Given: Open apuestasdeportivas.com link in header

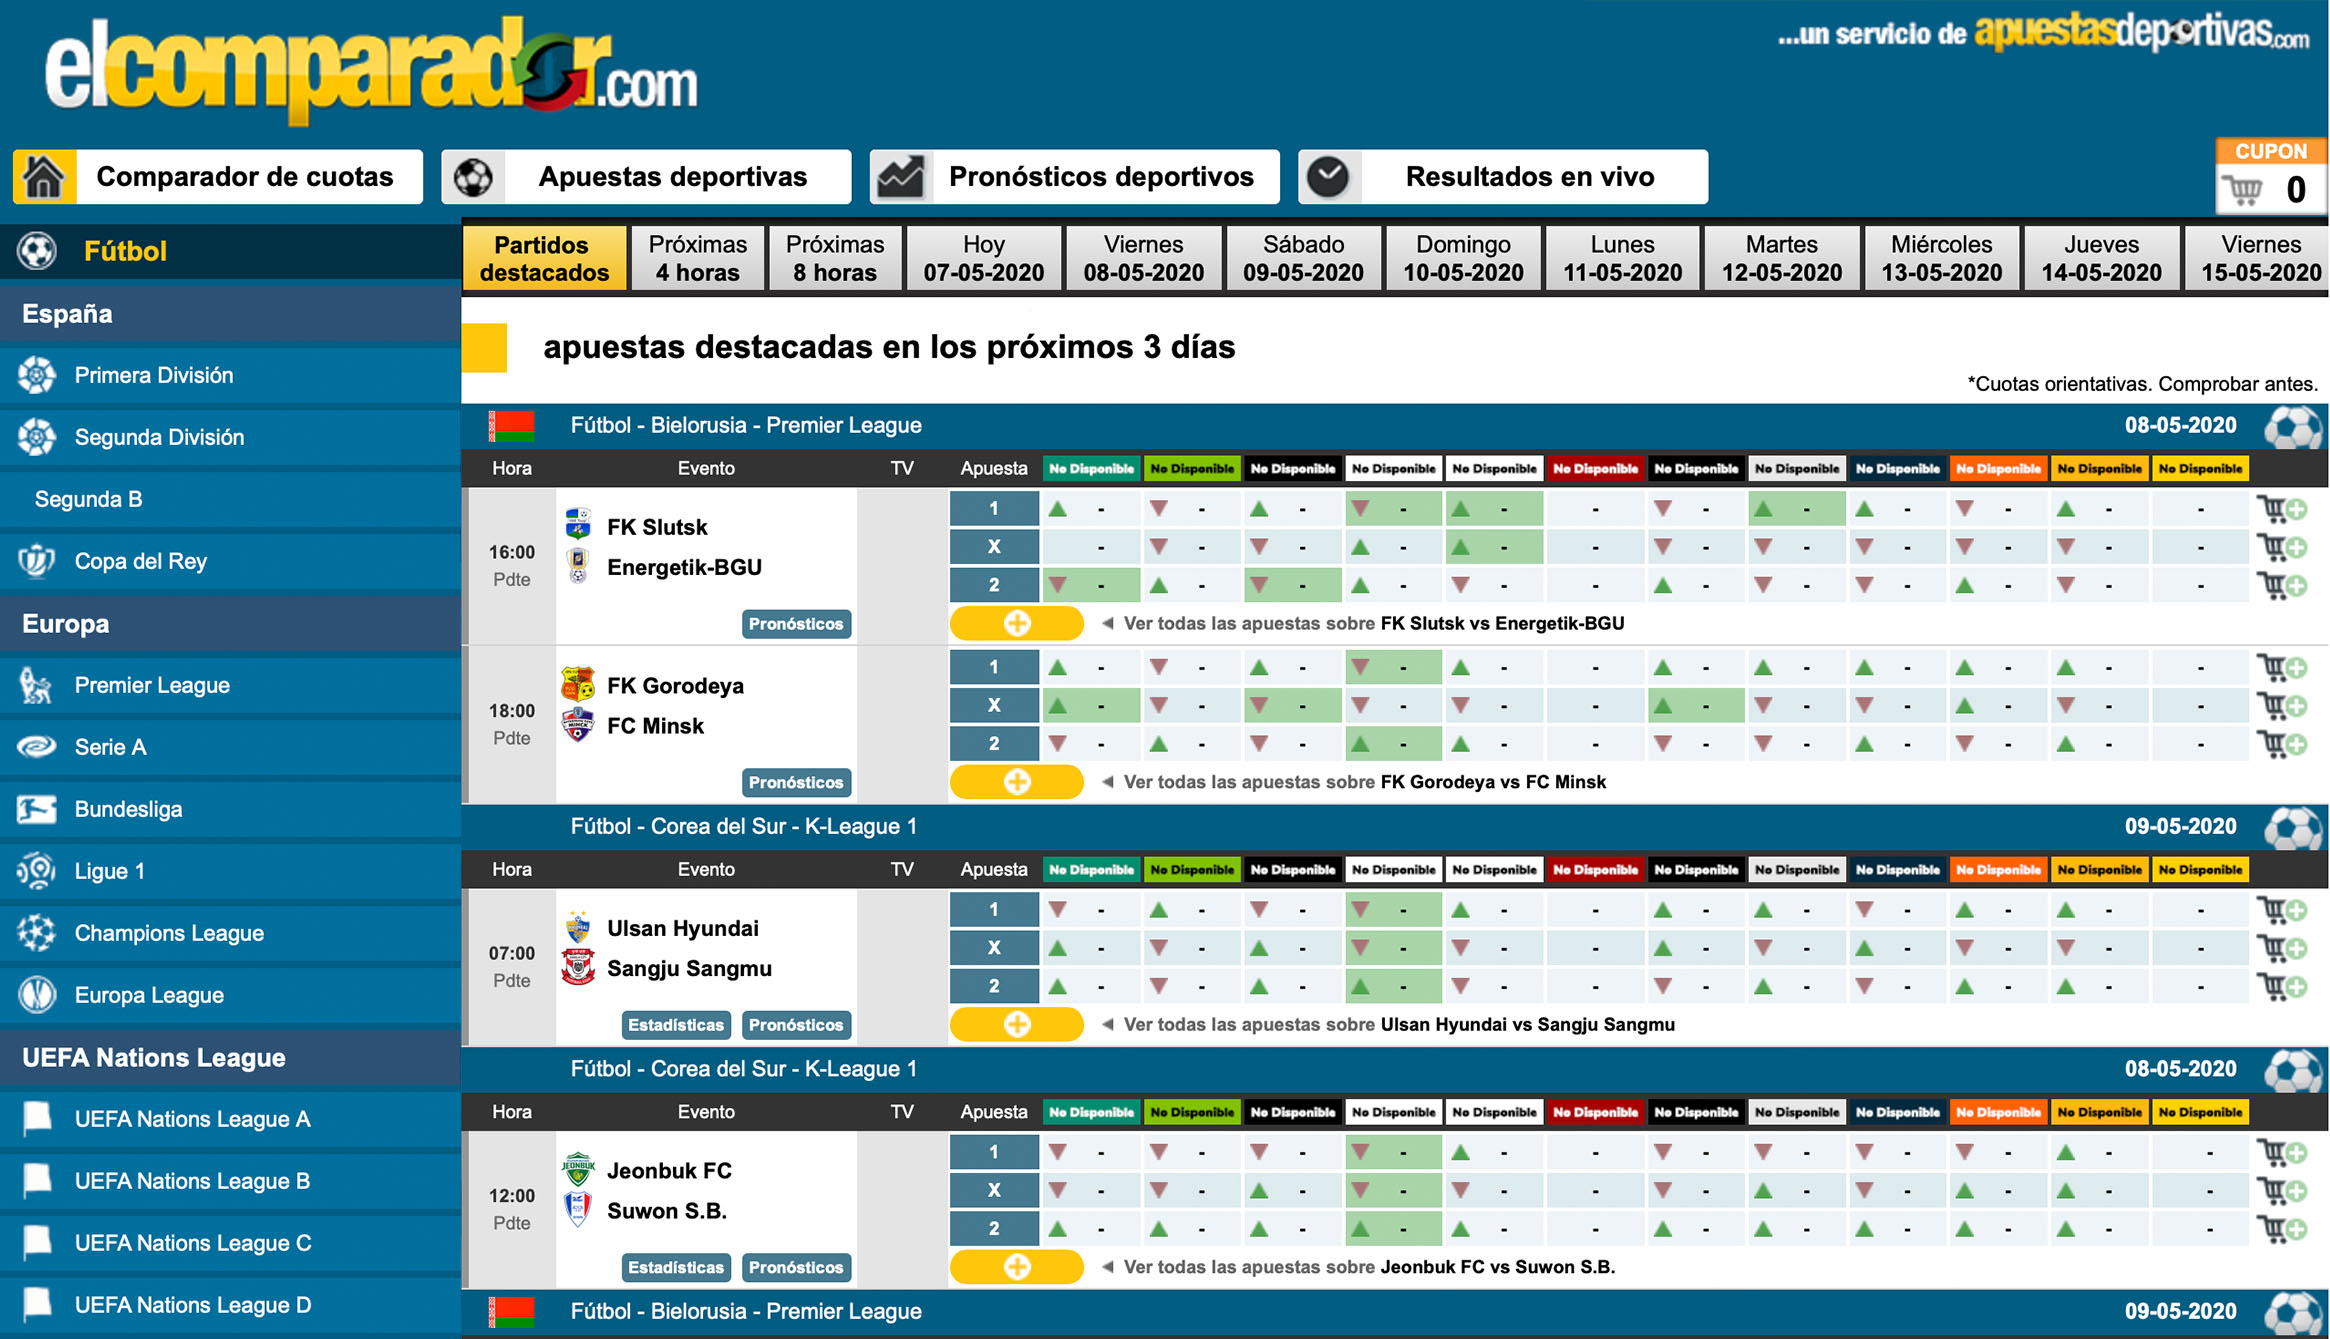Looking at the screenshot, I should tap(2141, 32).
